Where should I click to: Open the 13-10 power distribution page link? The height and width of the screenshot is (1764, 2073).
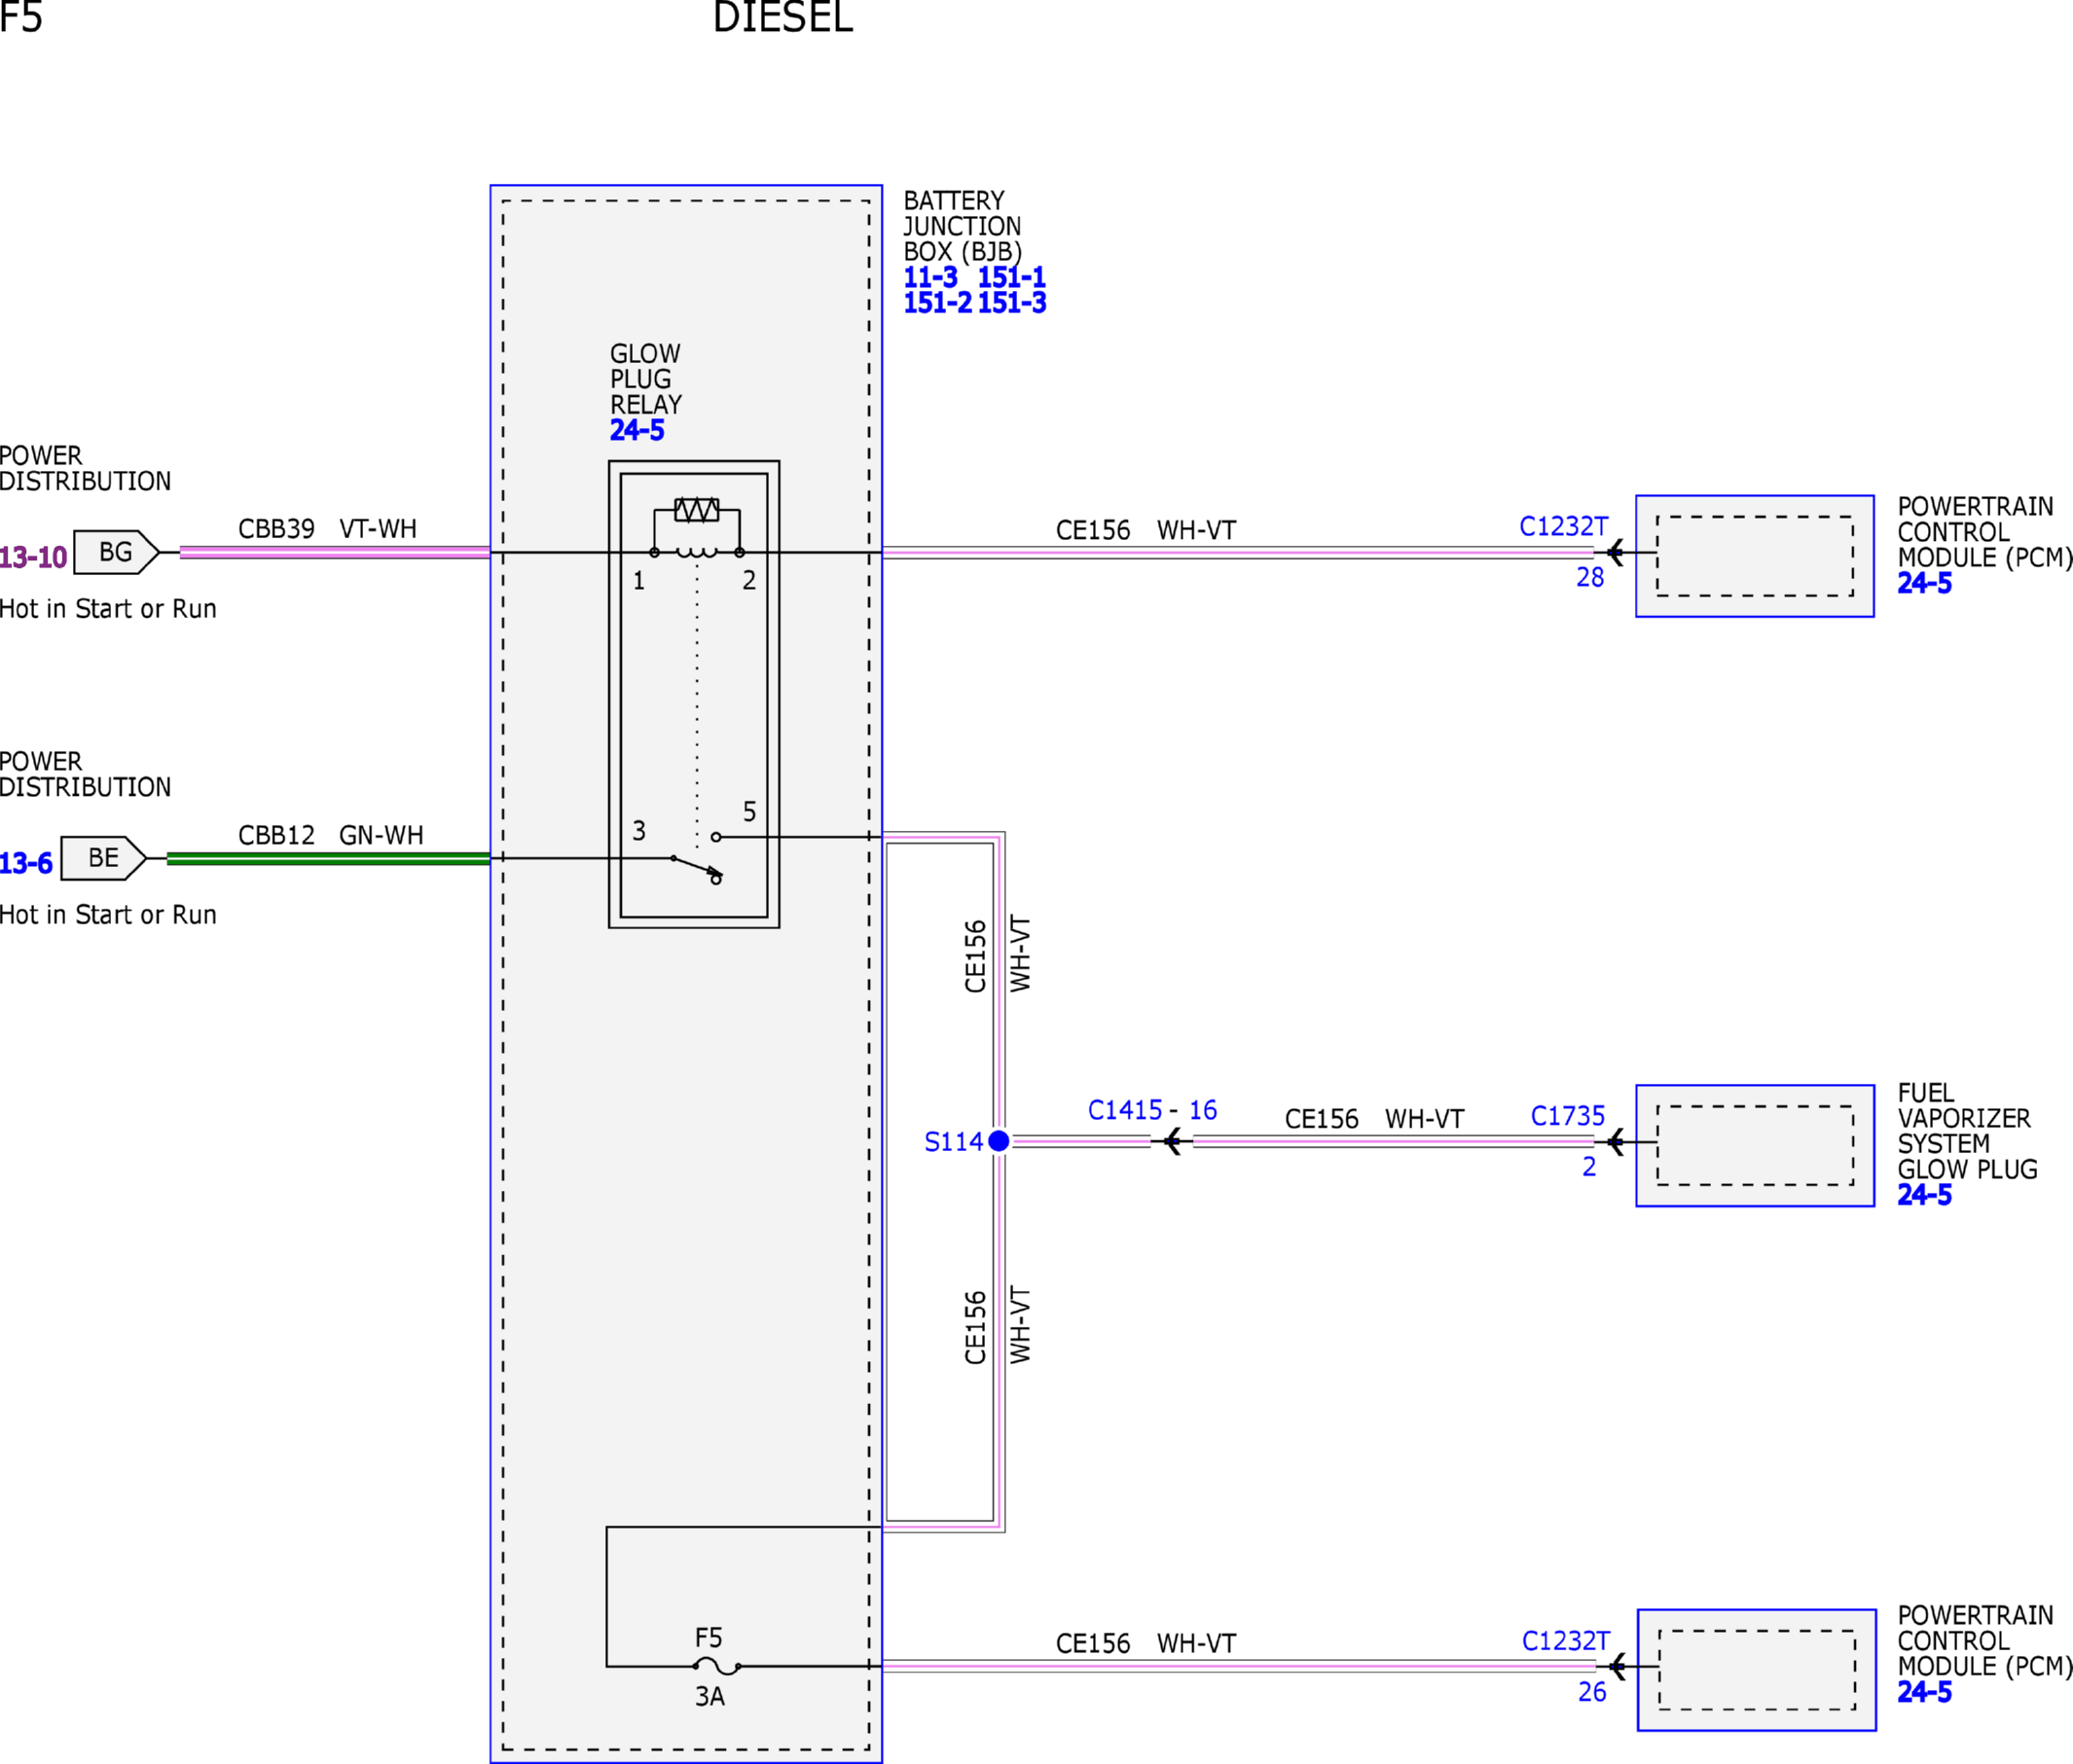tap(33, 557)
